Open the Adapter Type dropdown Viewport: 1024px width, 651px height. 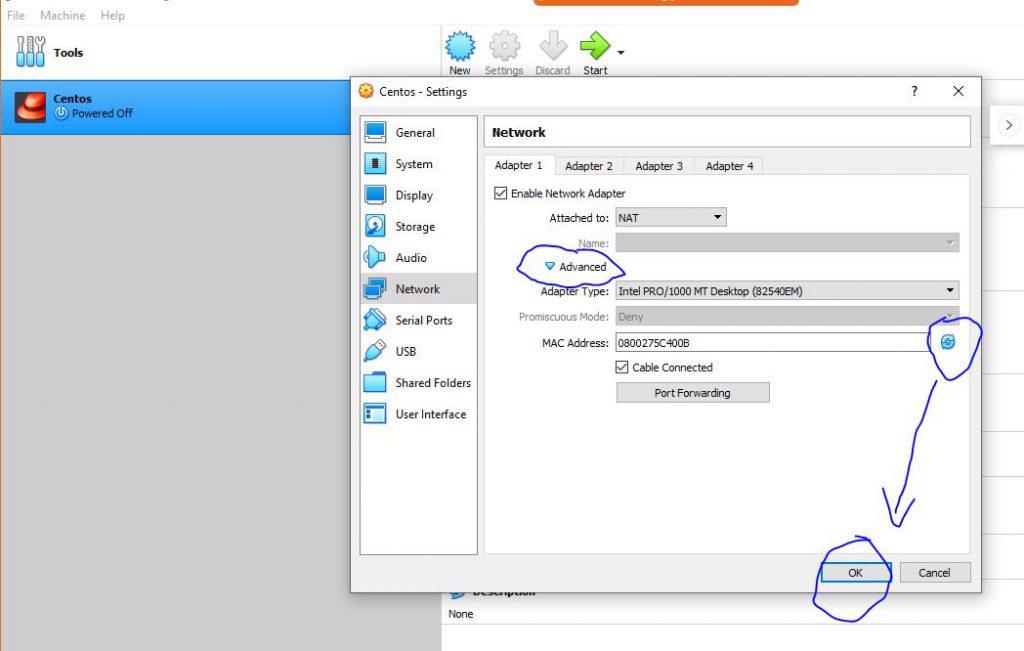pos(786,291)
